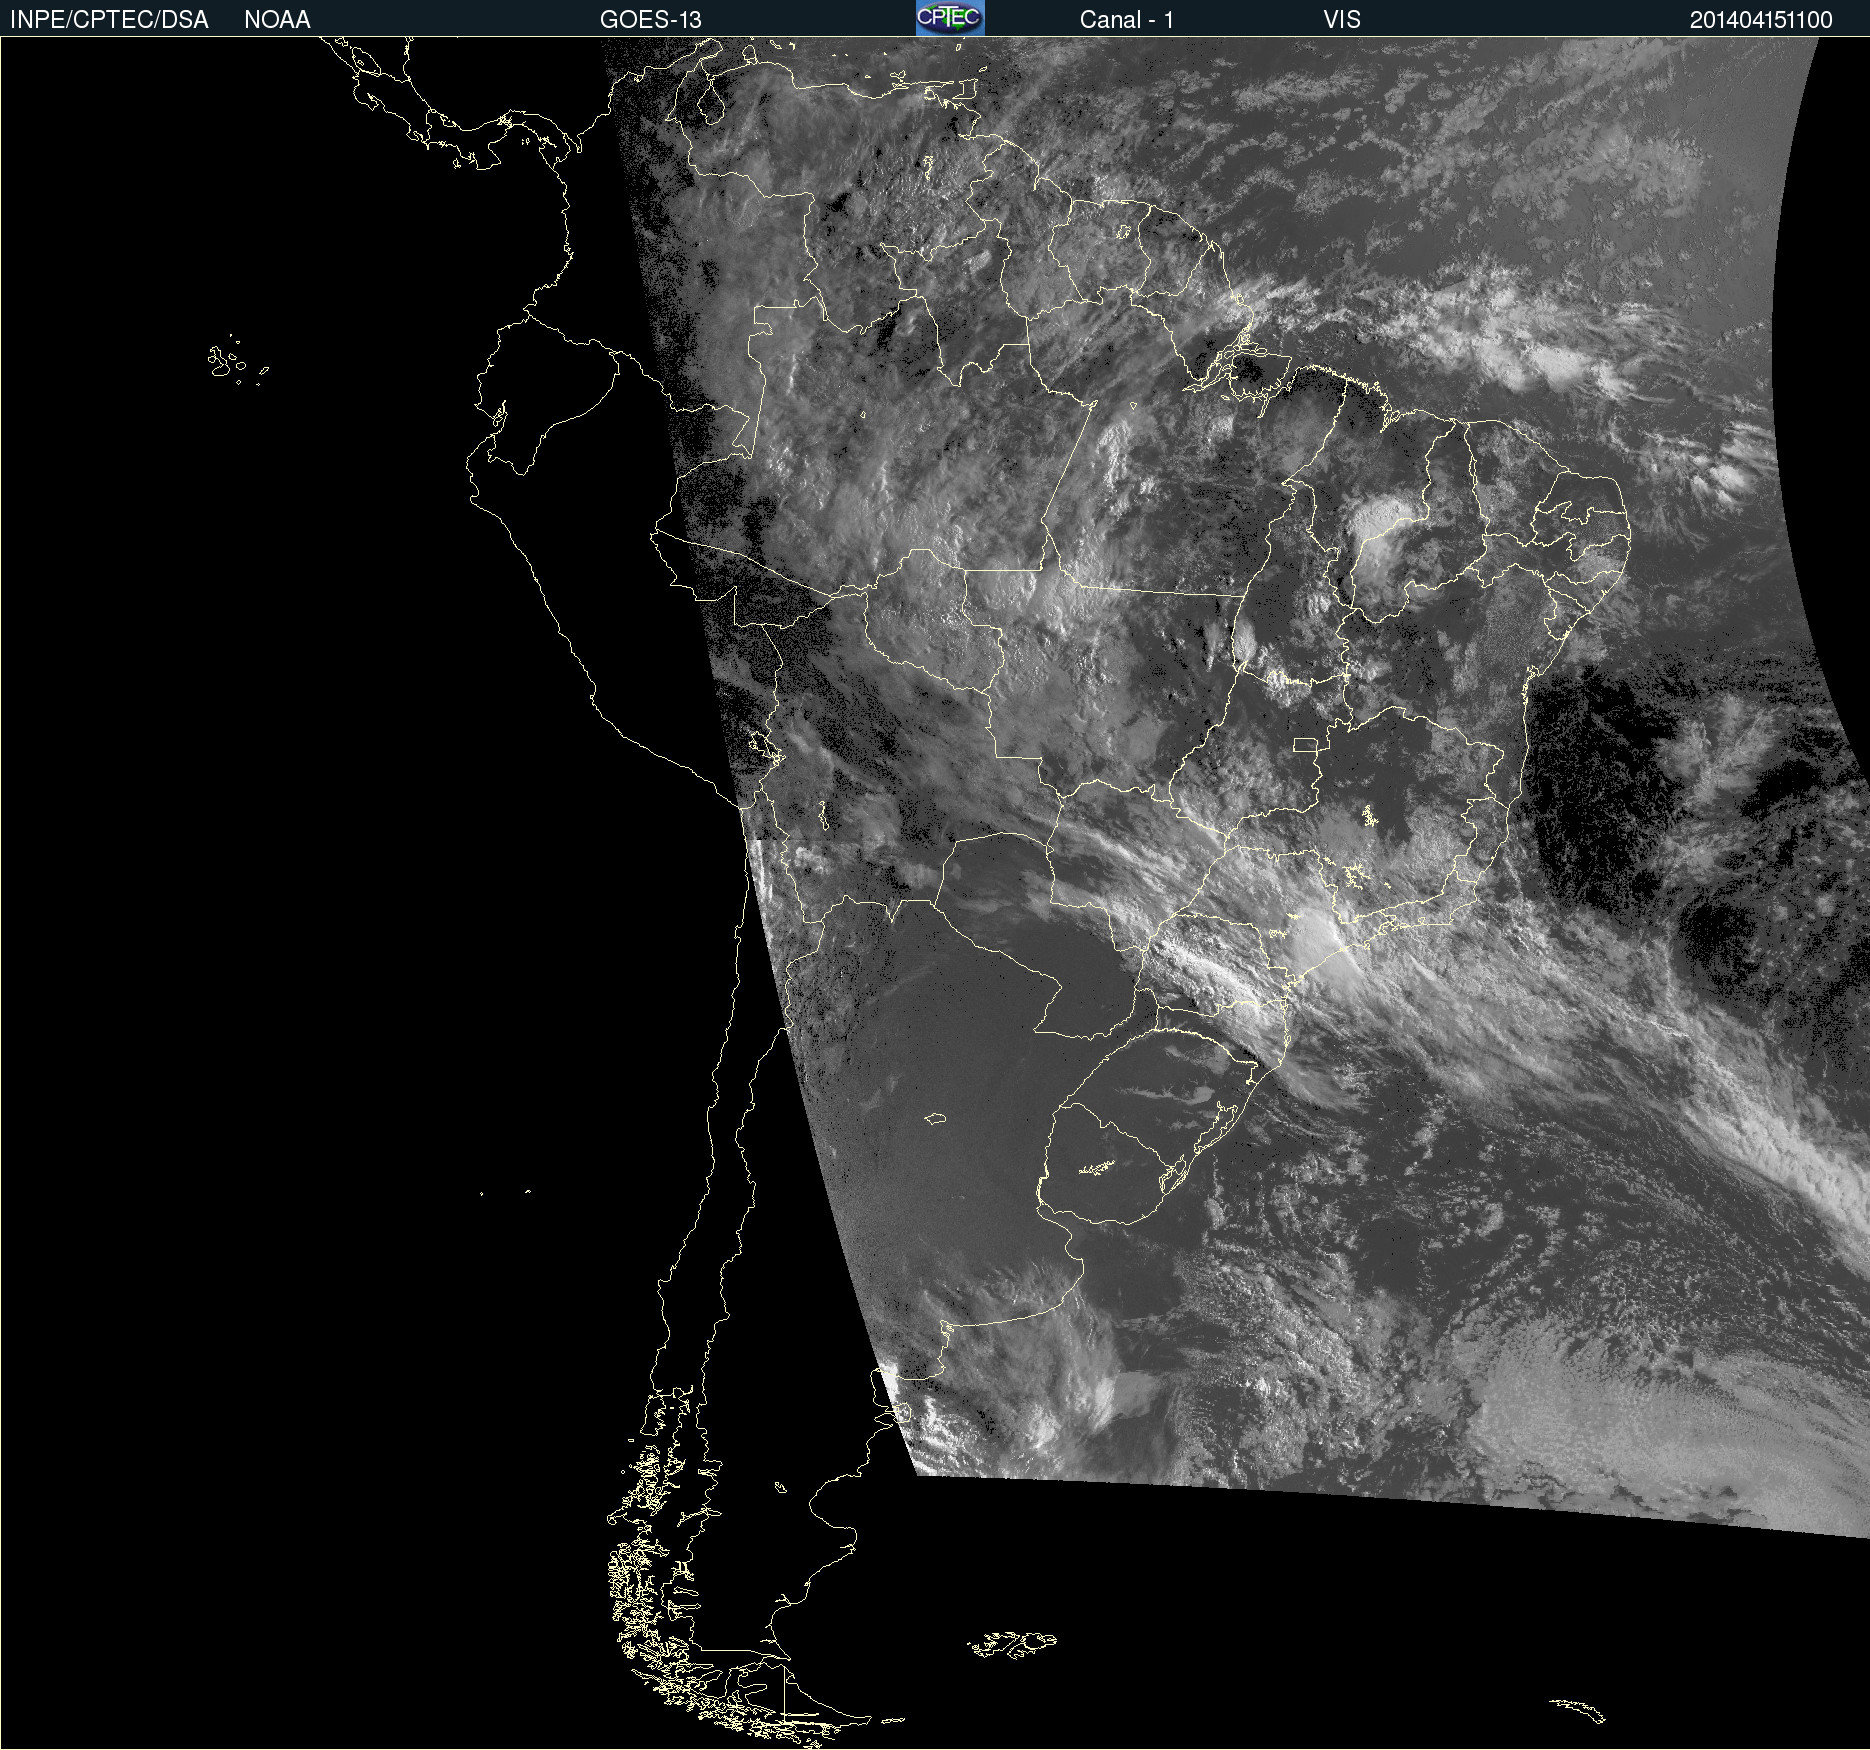Select the Canal - 1 label
The image size is (1870, 1750).
[x=1127, y=20]
